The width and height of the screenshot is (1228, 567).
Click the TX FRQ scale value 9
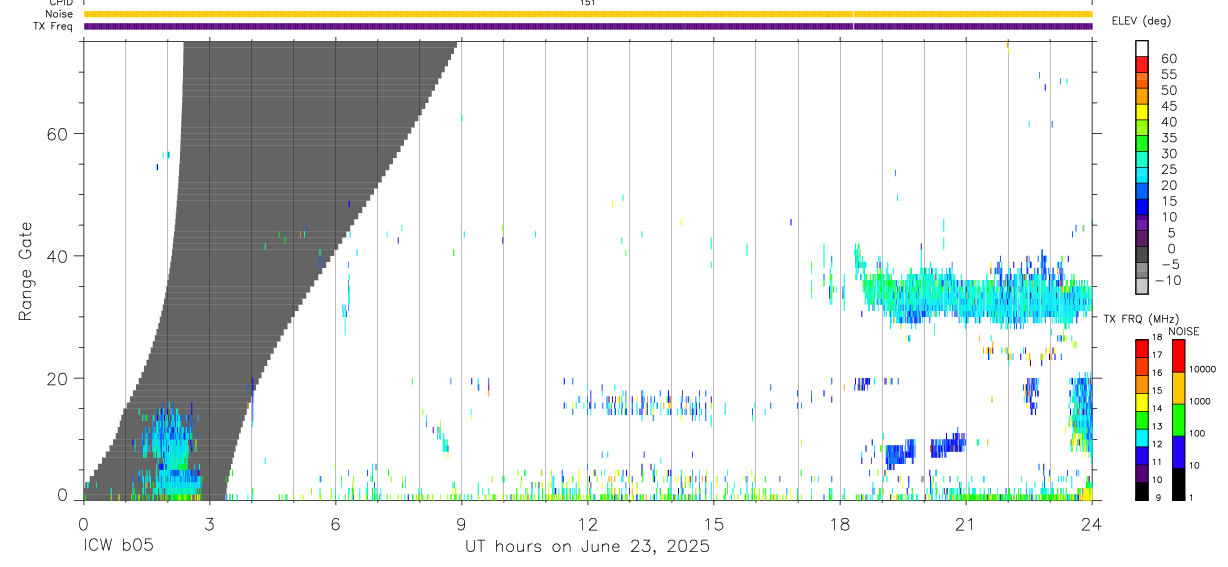[x=1156, y=497]
